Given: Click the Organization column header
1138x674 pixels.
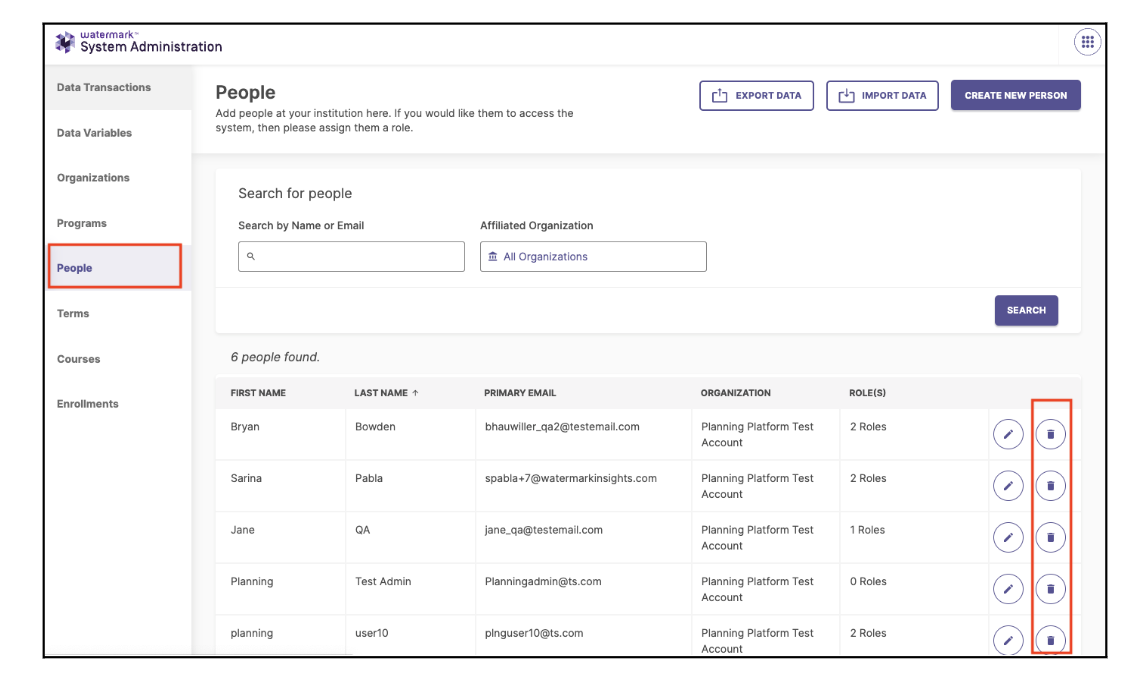Looking at the screenshot, I should coord(735,393).
